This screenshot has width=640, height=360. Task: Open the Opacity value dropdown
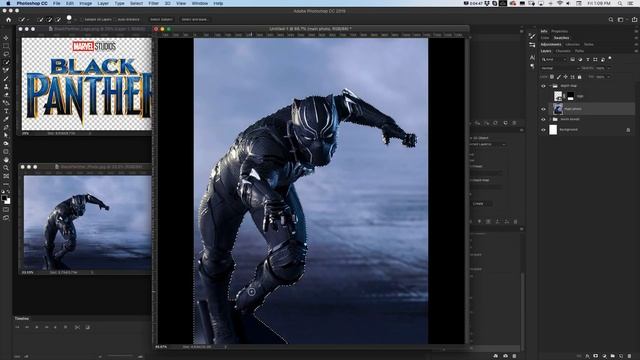tap(608, 68)
